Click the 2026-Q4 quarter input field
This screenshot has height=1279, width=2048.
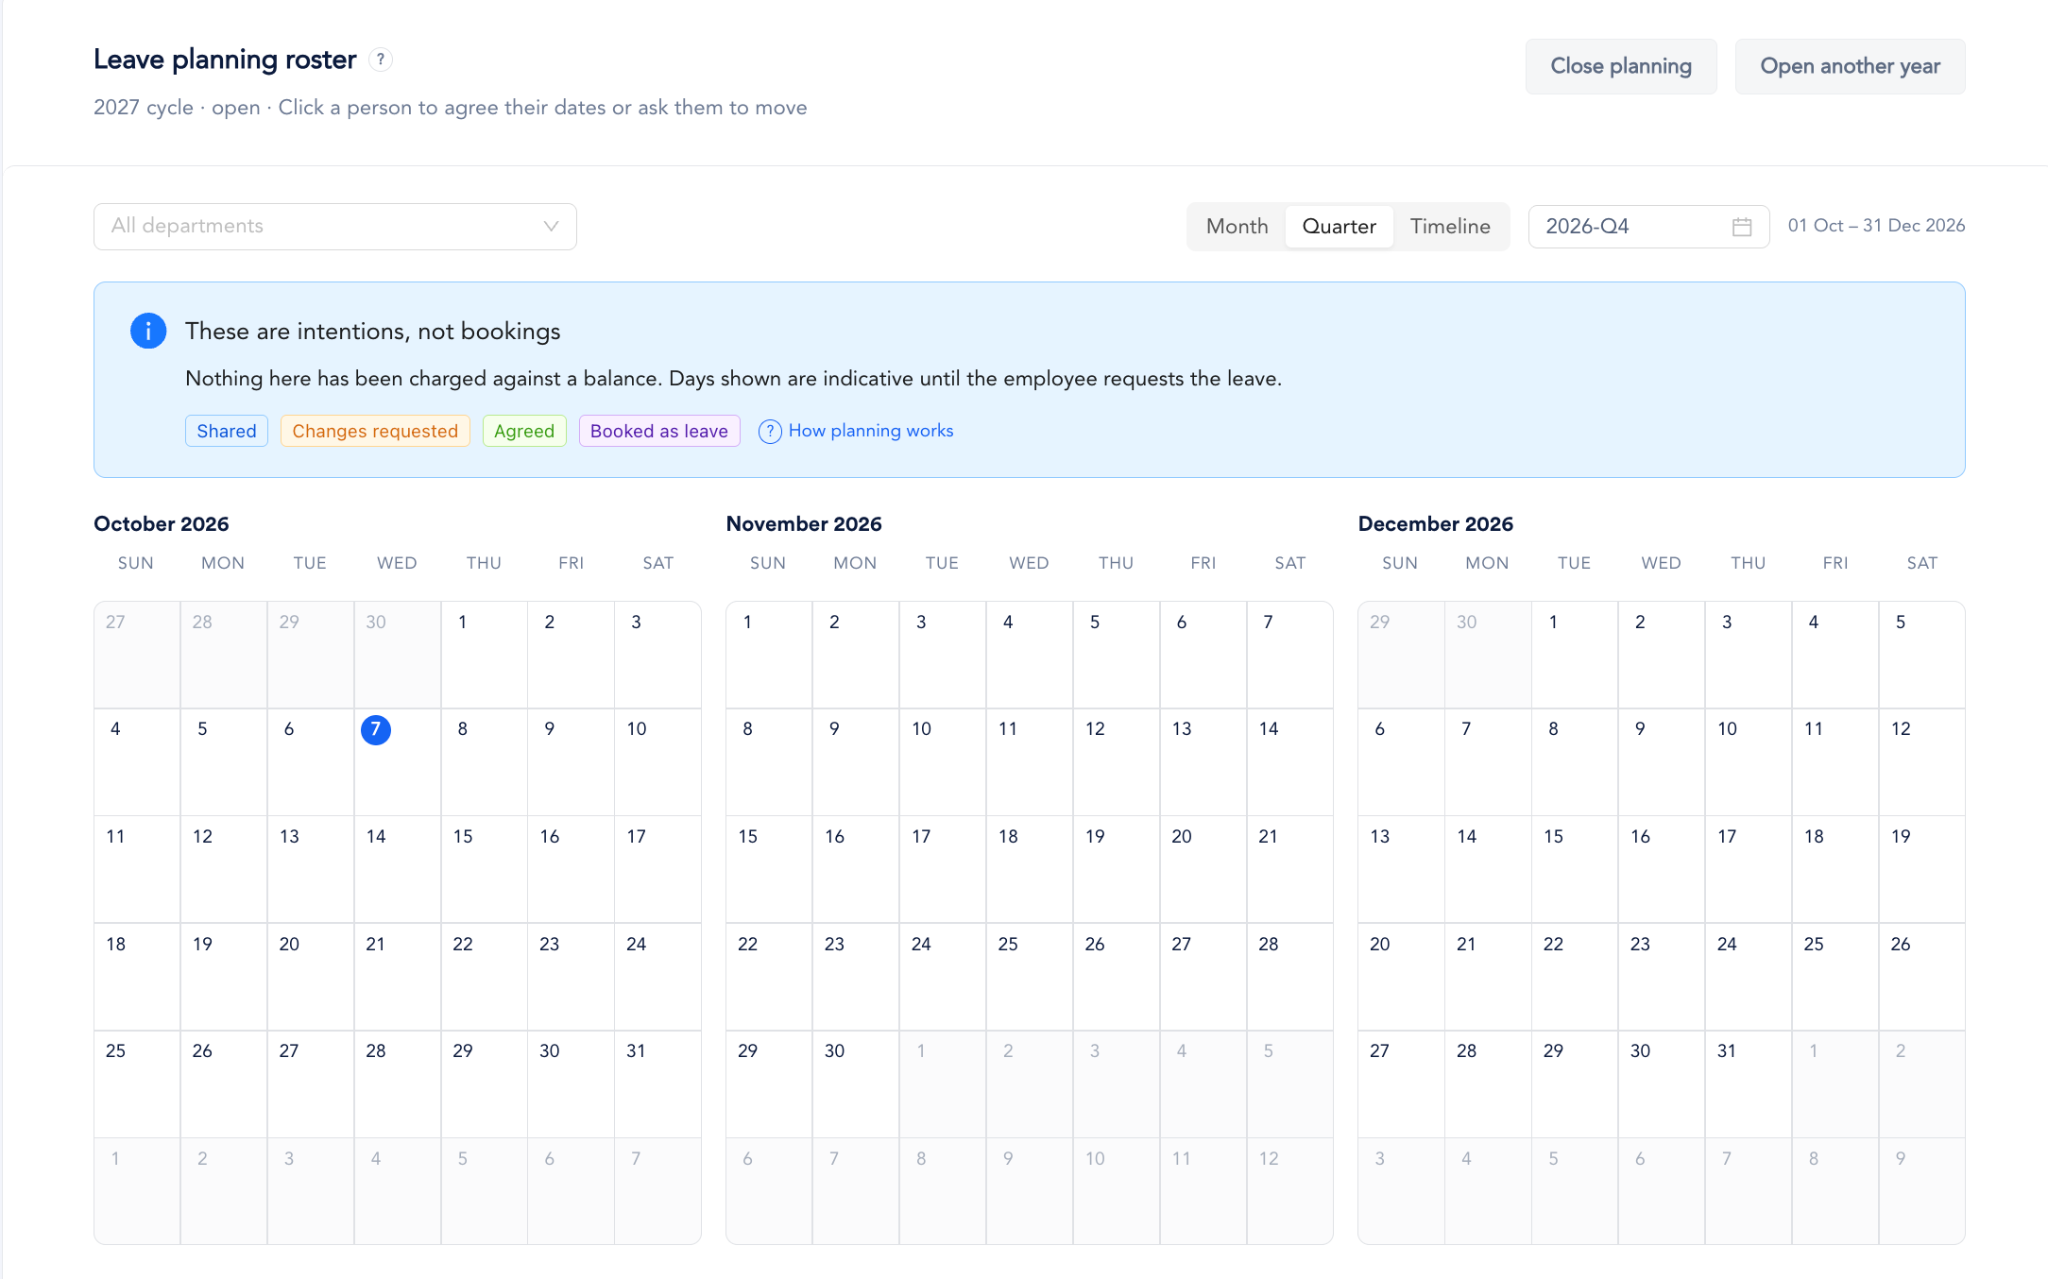pyautogui.click(x=1648, y=227)
